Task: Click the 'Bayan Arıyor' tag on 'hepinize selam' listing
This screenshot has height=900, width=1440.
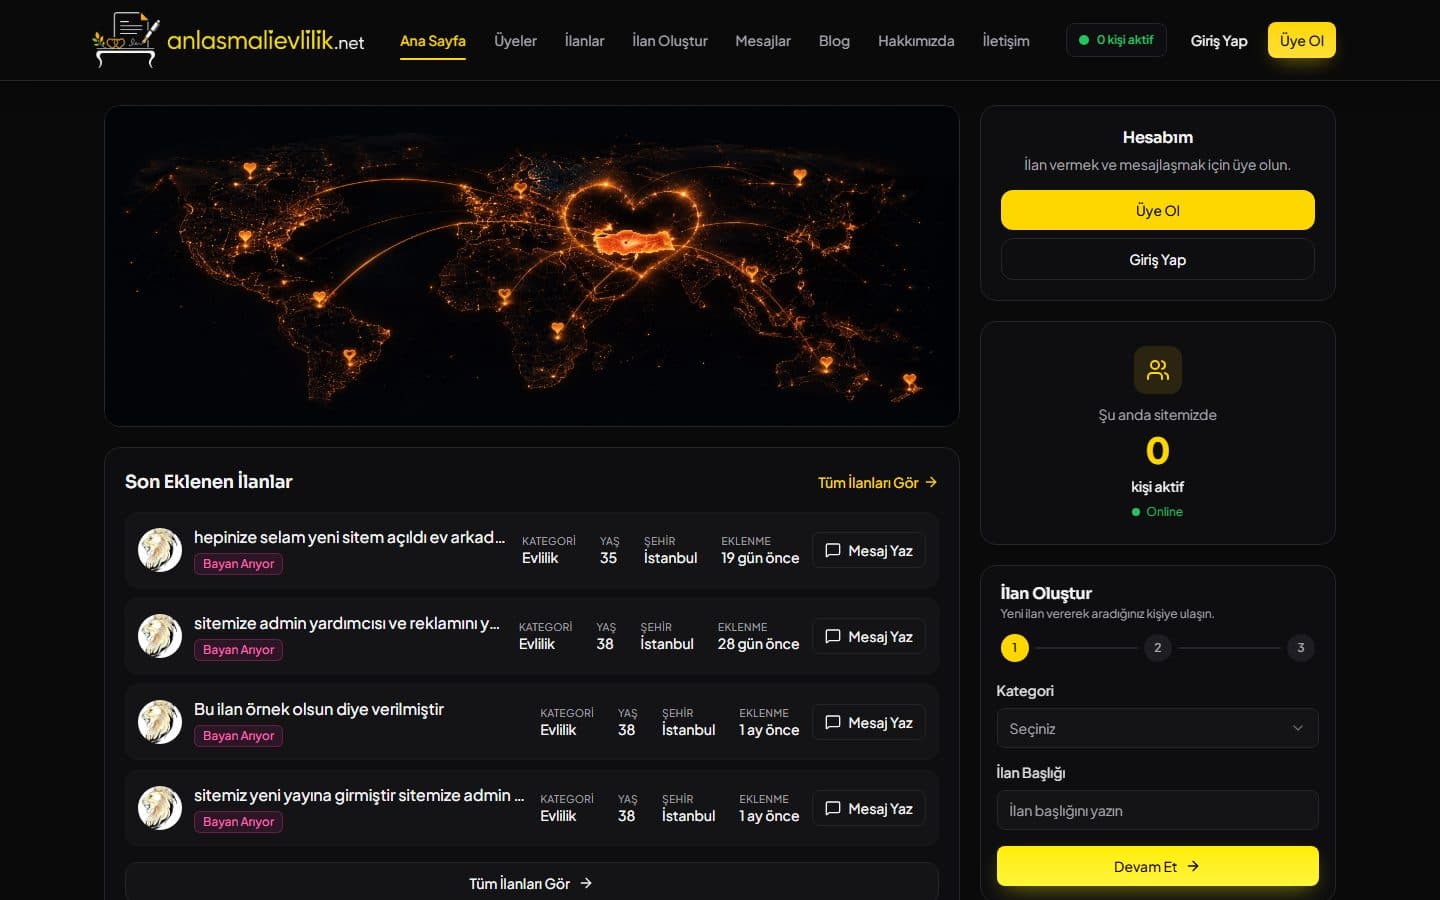Action: (x=238, y=564)
